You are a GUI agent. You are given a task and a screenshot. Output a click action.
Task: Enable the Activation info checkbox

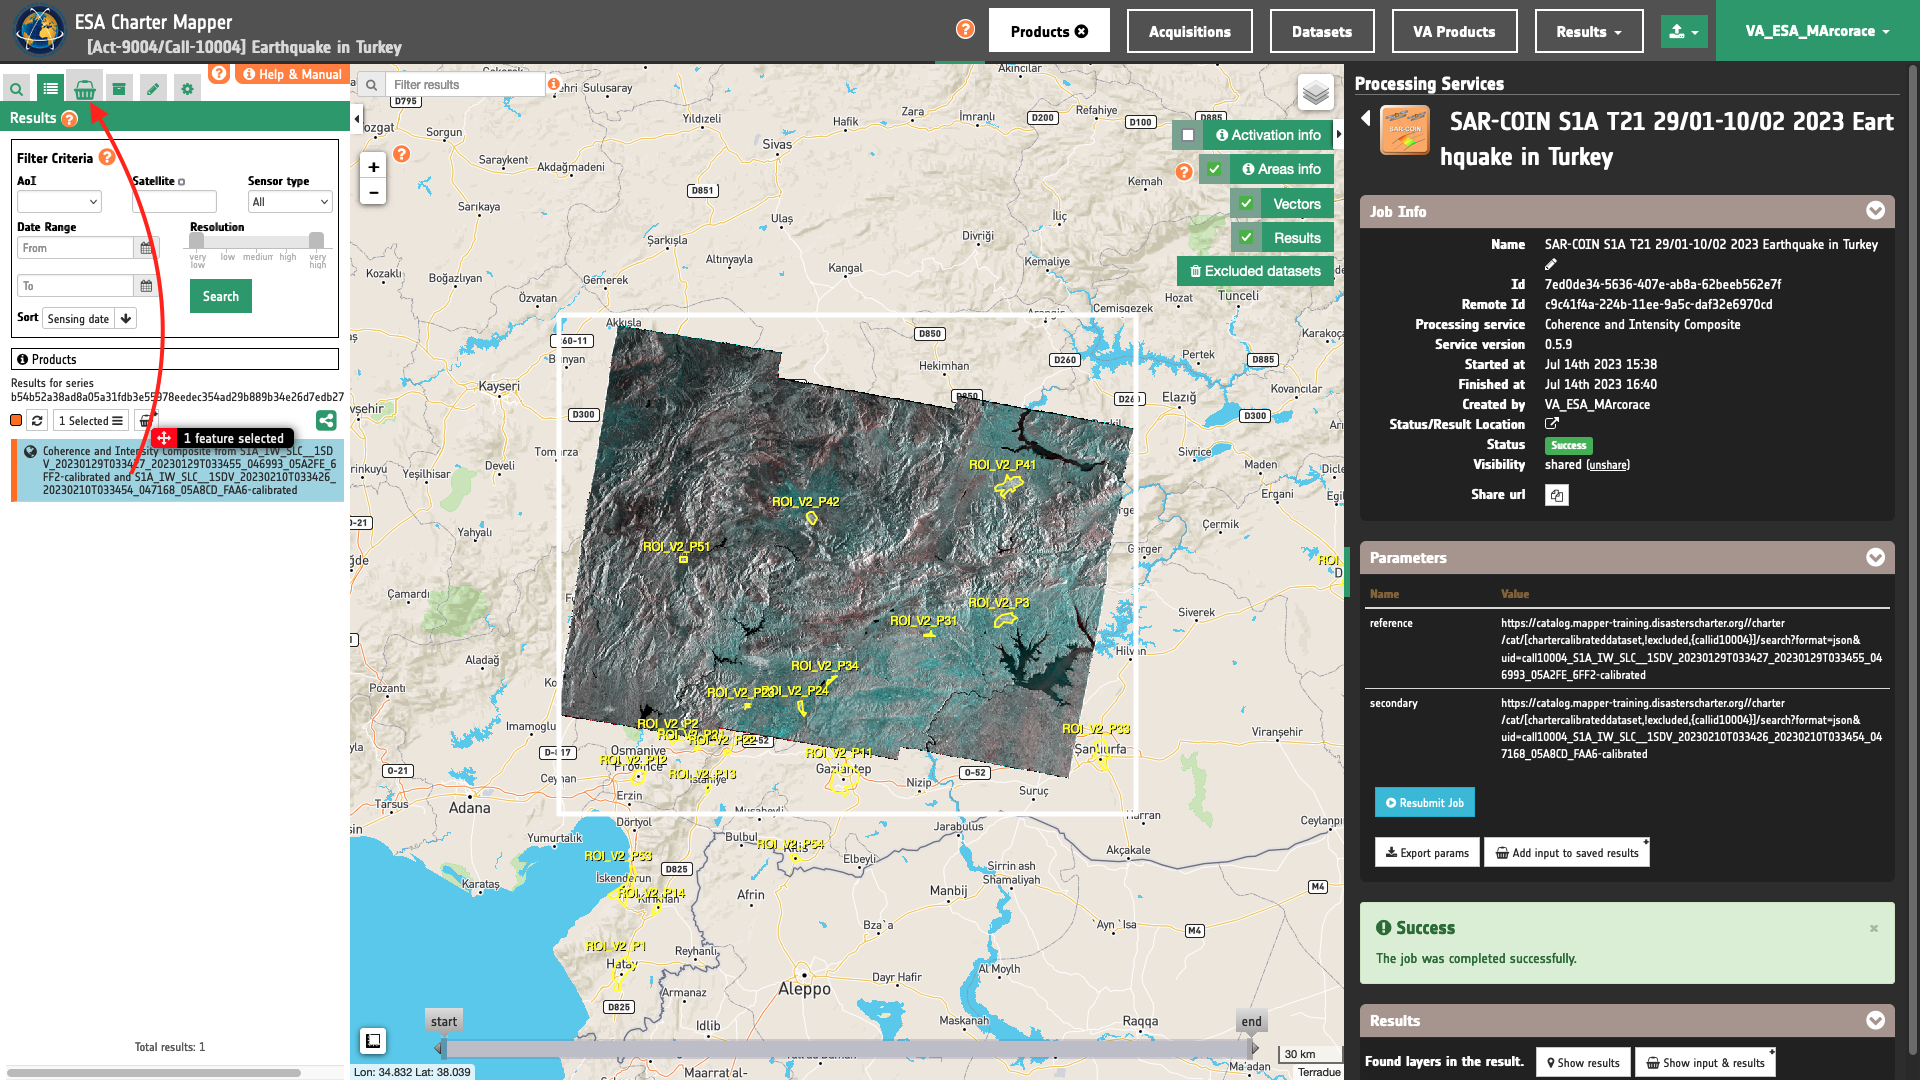tap(1188, 135)
